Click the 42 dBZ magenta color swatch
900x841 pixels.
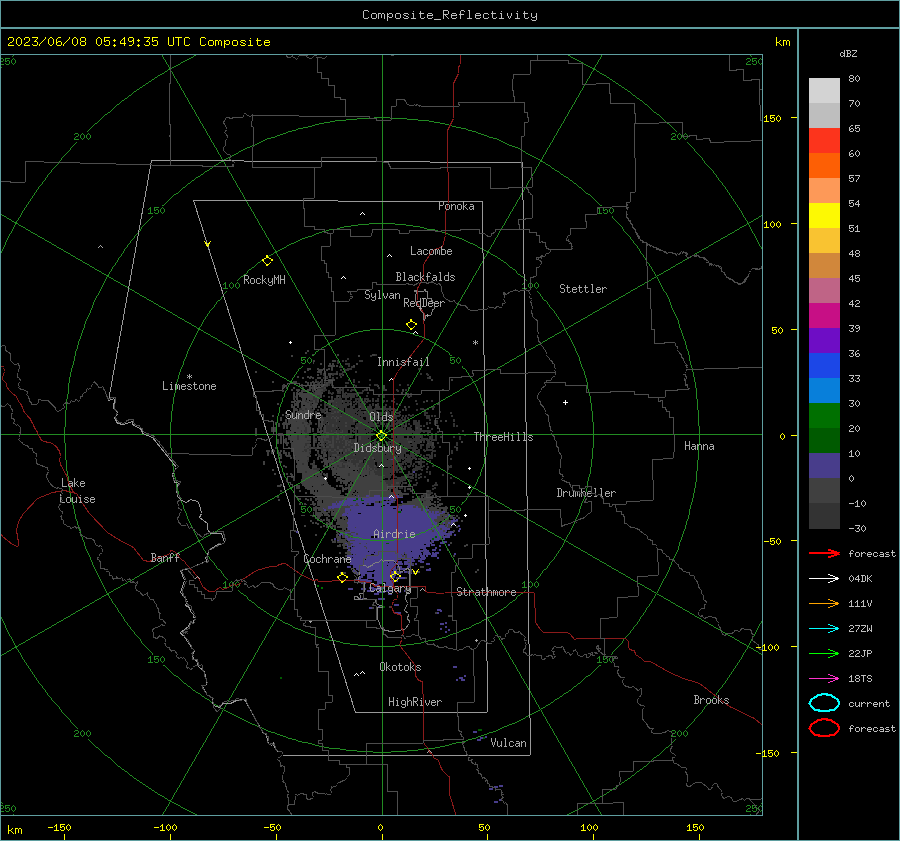coord(824,316)
